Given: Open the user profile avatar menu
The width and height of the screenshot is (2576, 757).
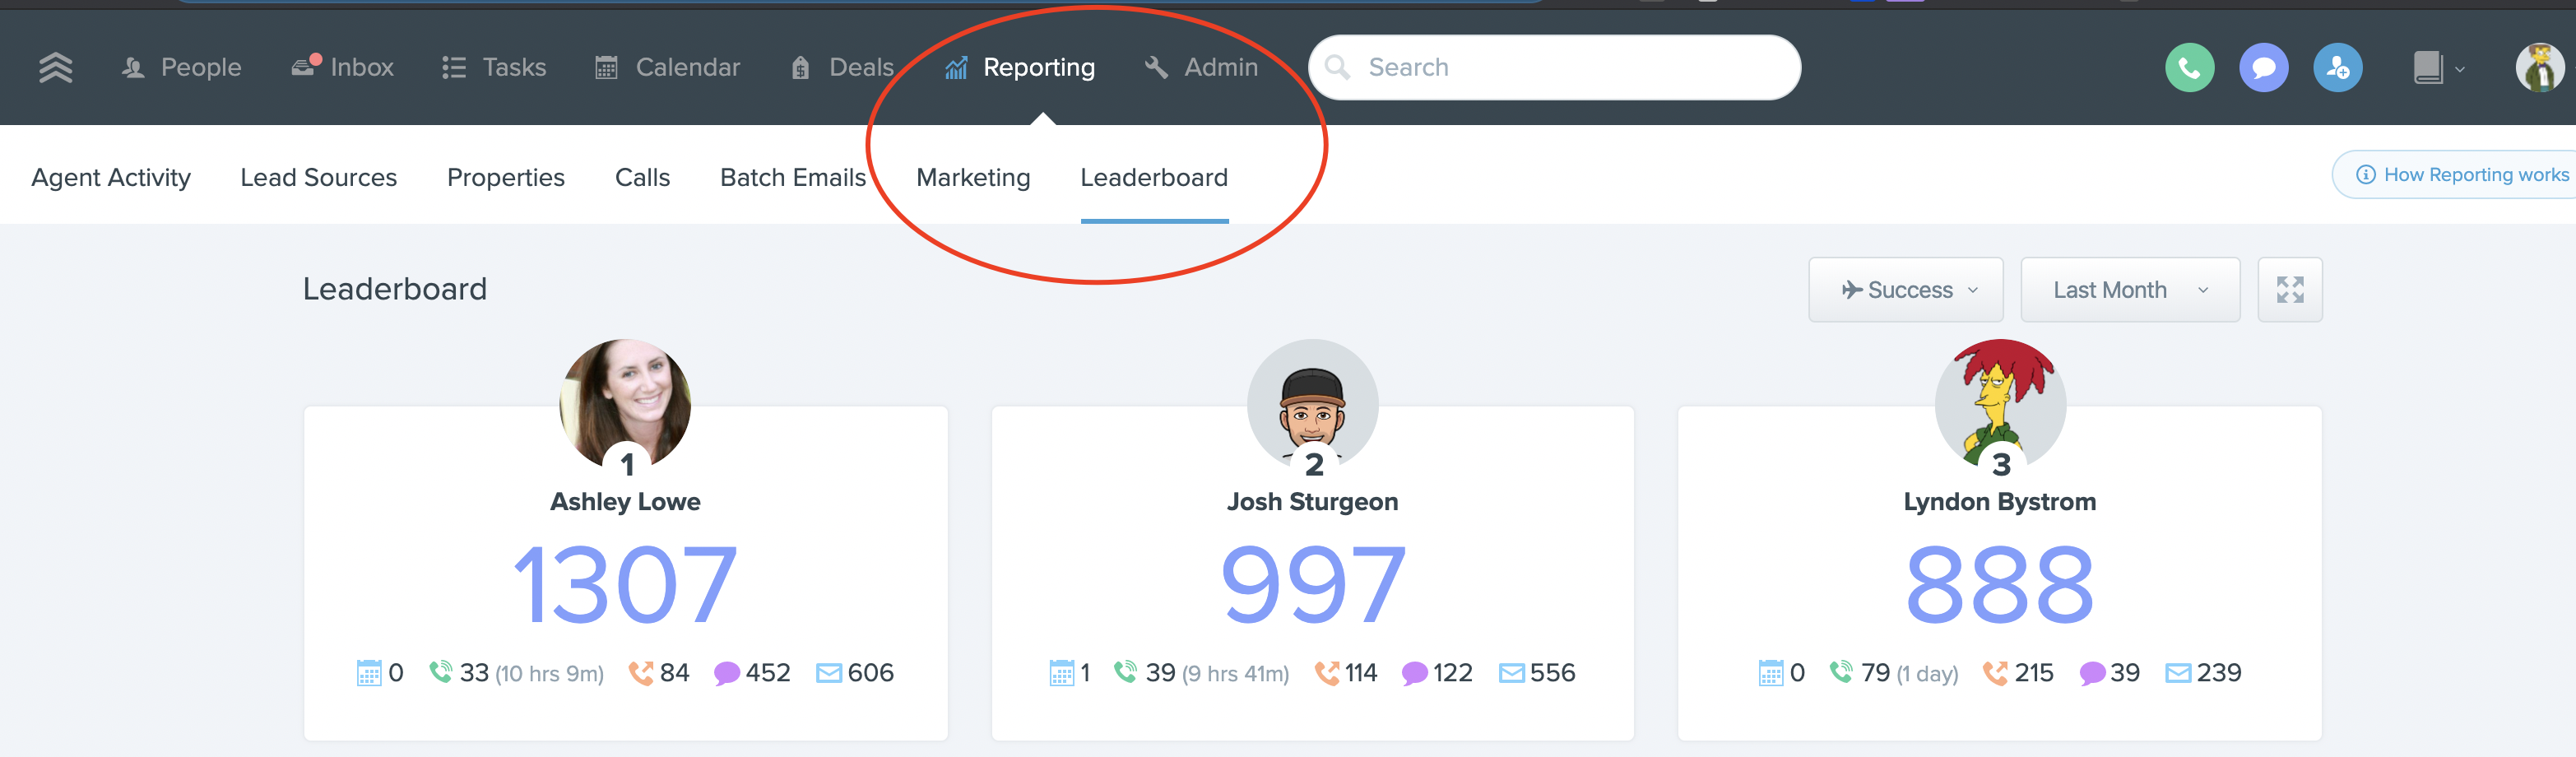Looking at the screenshot, I should point(2539,68).
